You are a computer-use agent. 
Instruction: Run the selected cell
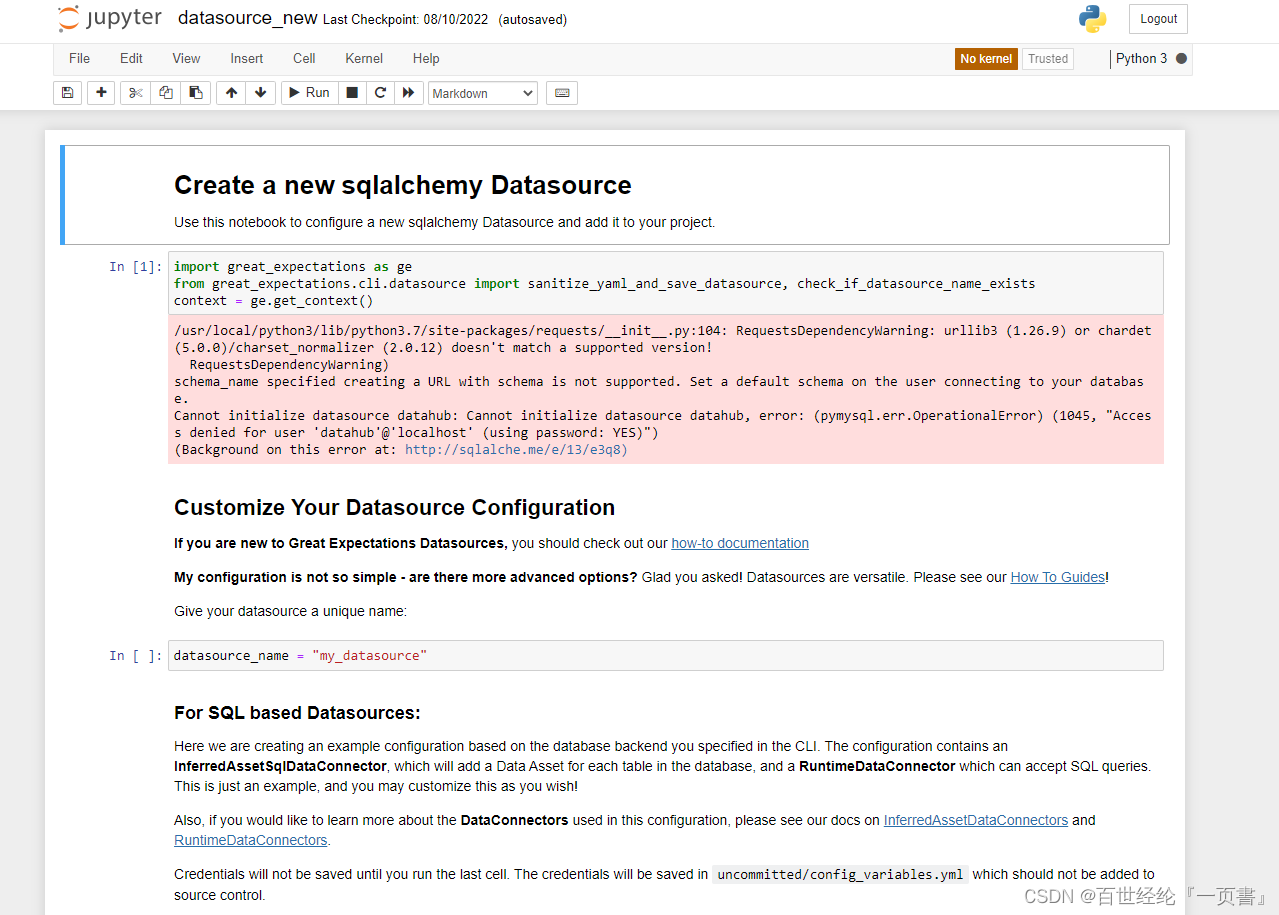310,93
